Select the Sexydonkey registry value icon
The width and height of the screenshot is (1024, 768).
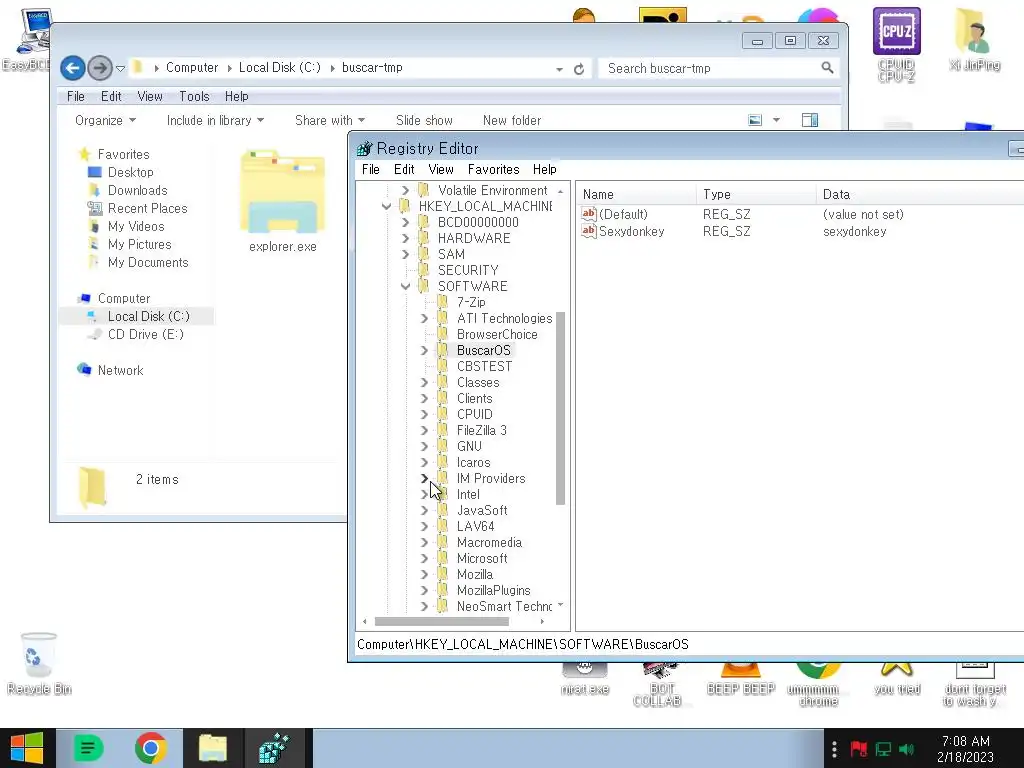(588, 231)
